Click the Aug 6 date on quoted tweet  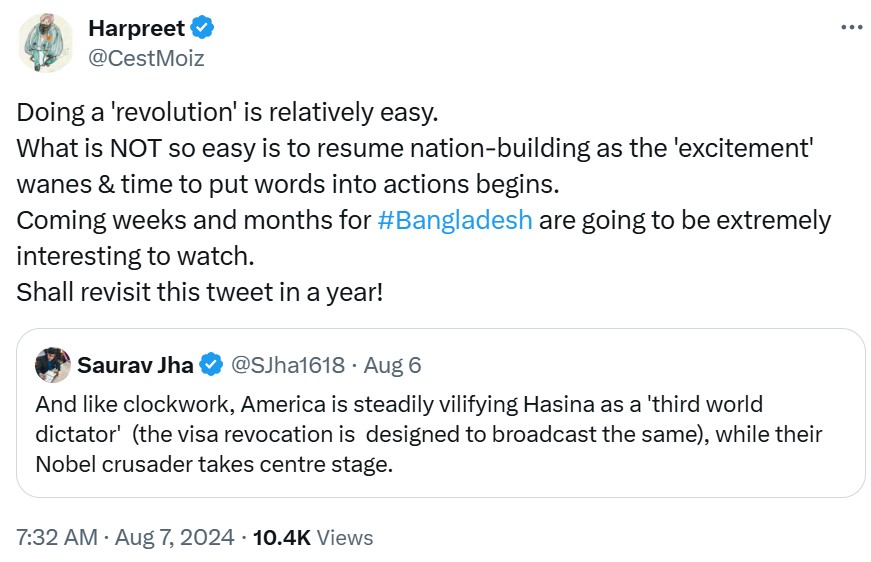click(393, 365)
